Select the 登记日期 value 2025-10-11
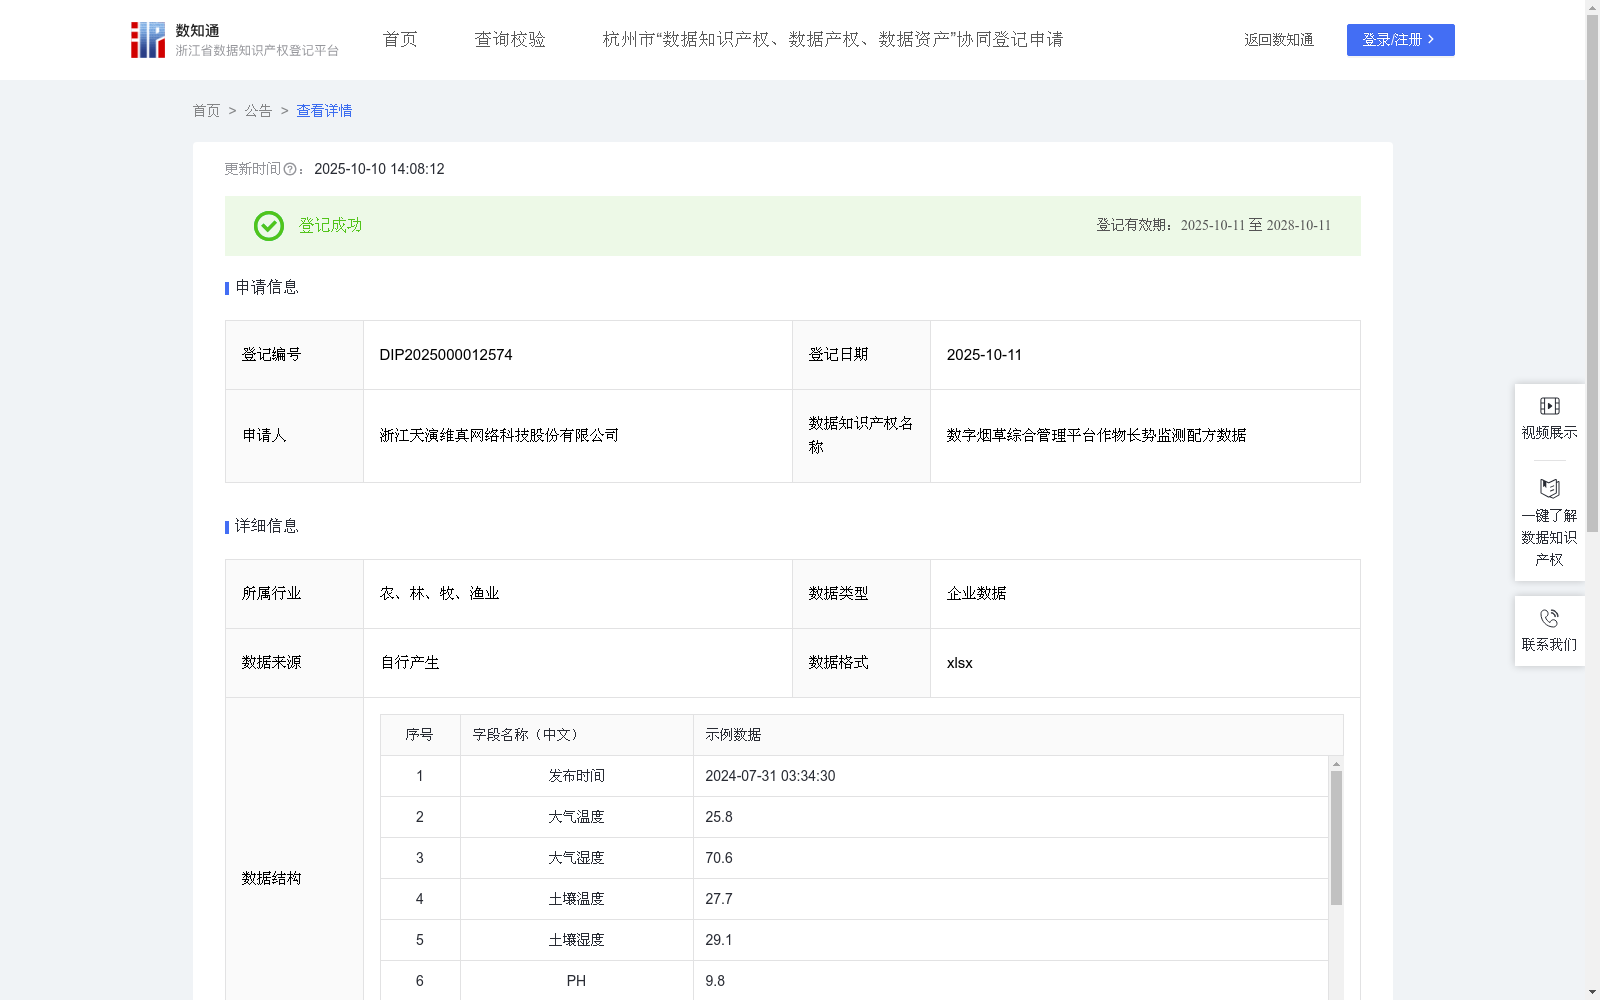This screenshot has height=1000, width=1600. [984, 355]
